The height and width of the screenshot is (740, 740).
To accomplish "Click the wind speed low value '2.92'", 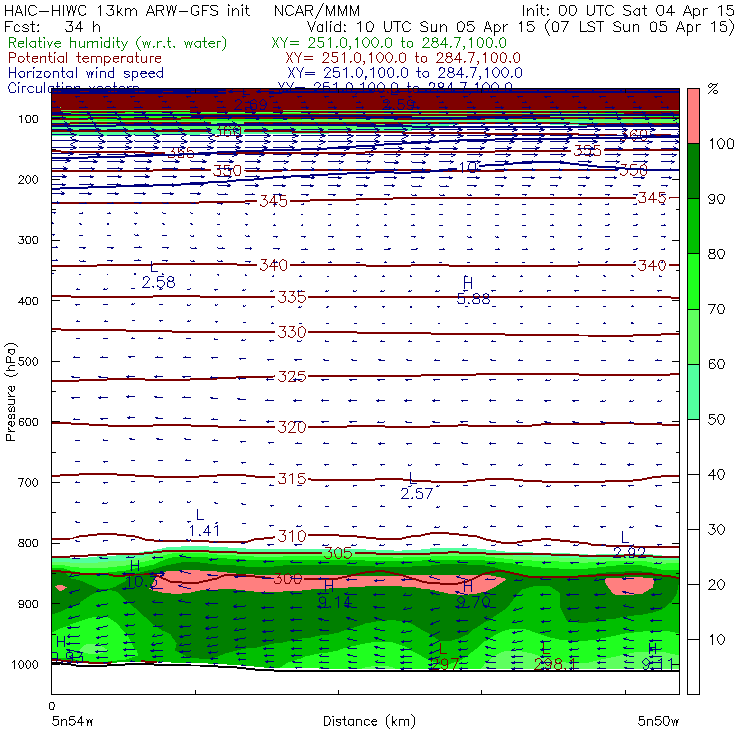I will 629,552.
